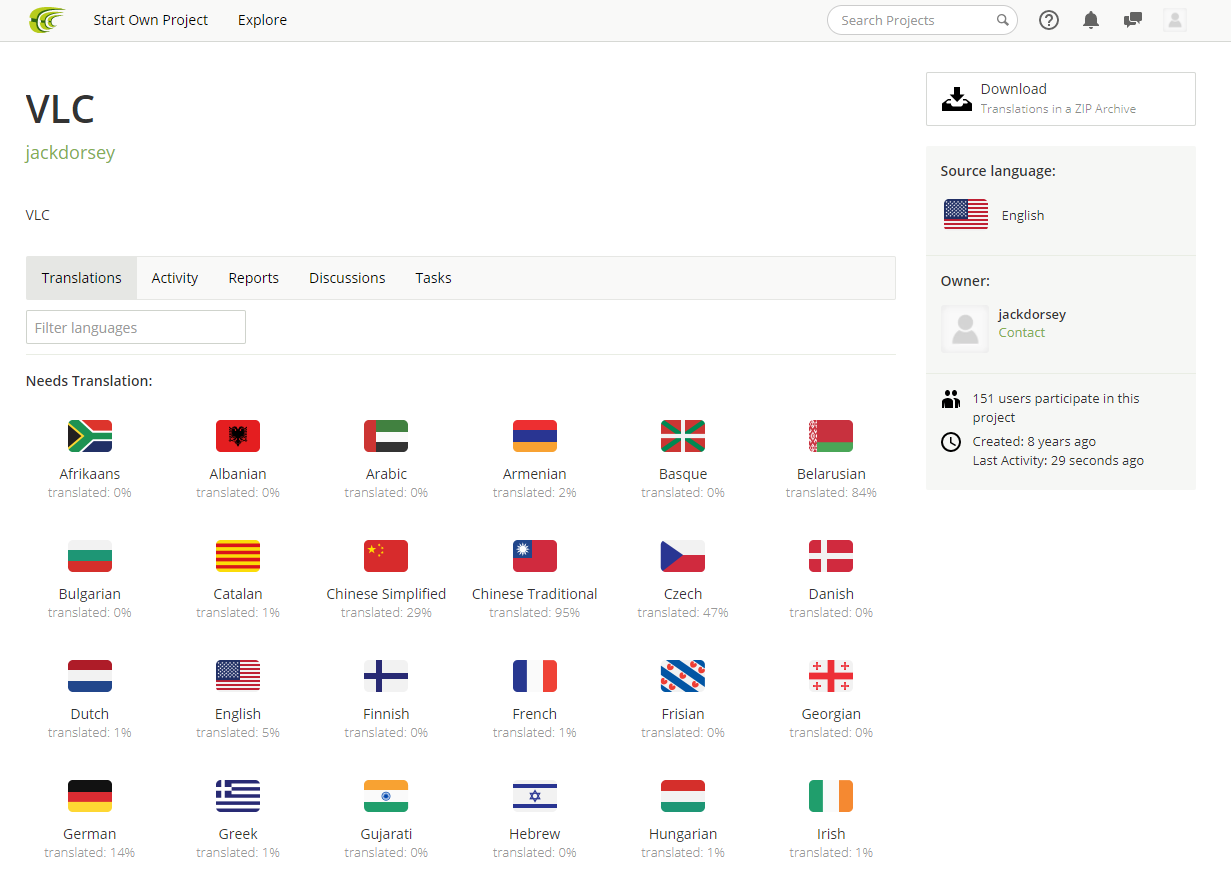1231x871 pixels.
Task: Select the Czech flag icon
Action: coord(683,556)
